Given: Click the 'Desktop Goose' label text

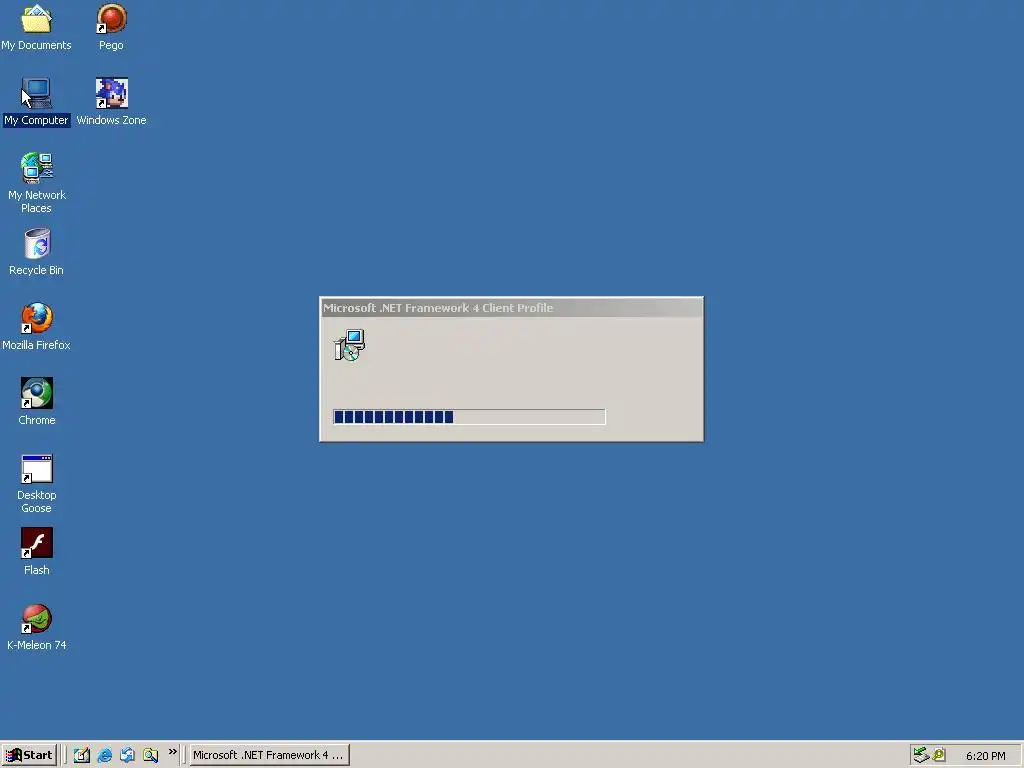Looking at the screenshot, I should click(37, 502).
